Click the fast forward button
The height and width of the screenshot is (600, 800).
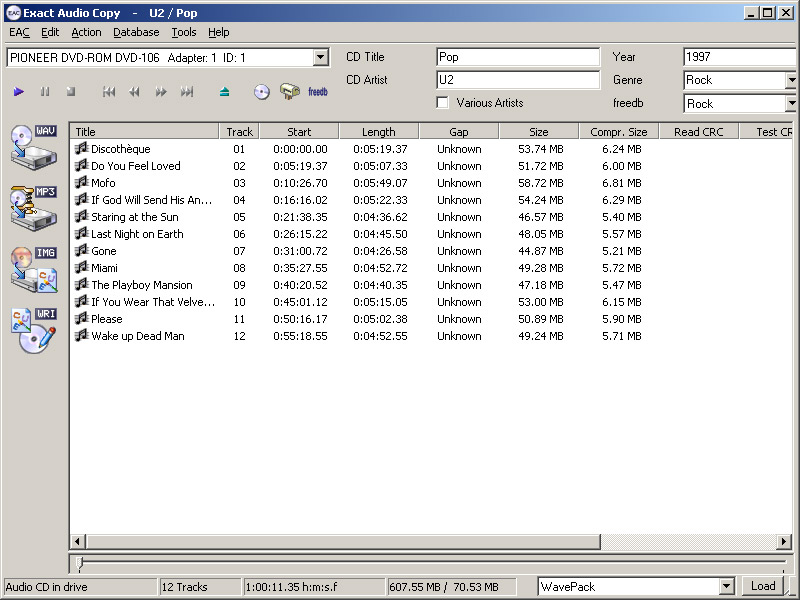[161, 92]
